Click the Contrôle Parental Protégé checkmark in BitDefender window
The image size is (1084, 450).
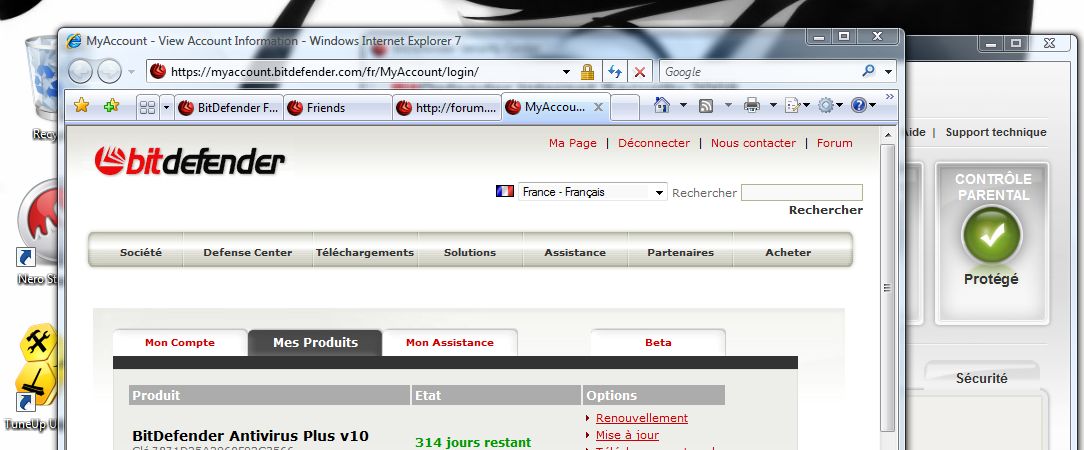pyautogui.click(x=991, y=234)
